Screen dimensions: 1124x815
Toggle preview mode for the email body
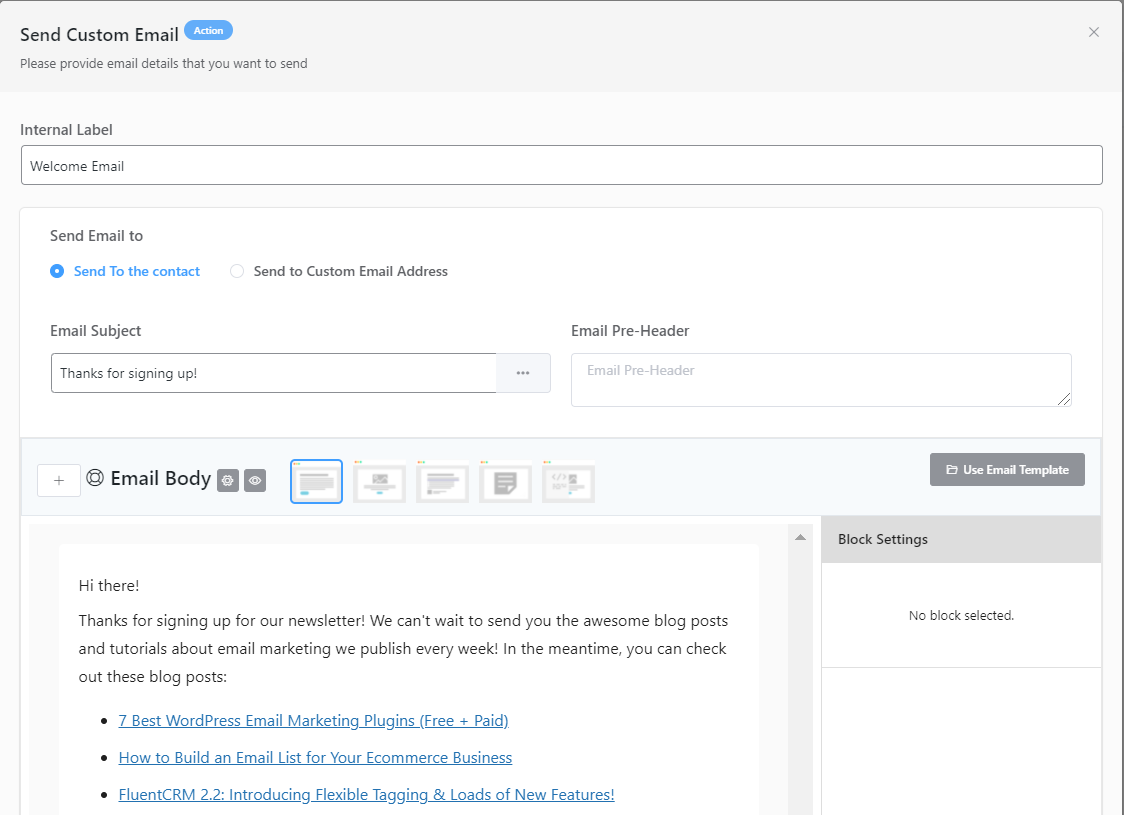point(255,481)
